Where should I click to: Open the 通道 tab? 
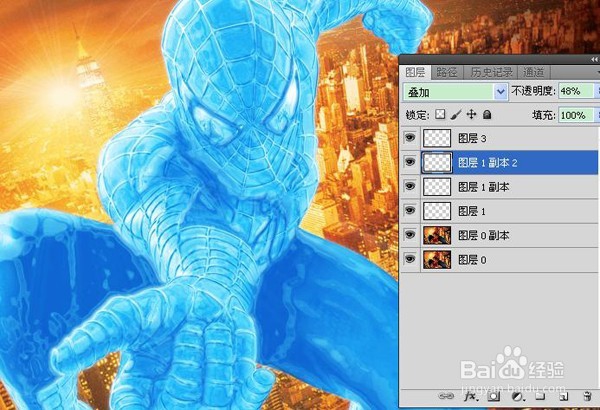(534, 72)
